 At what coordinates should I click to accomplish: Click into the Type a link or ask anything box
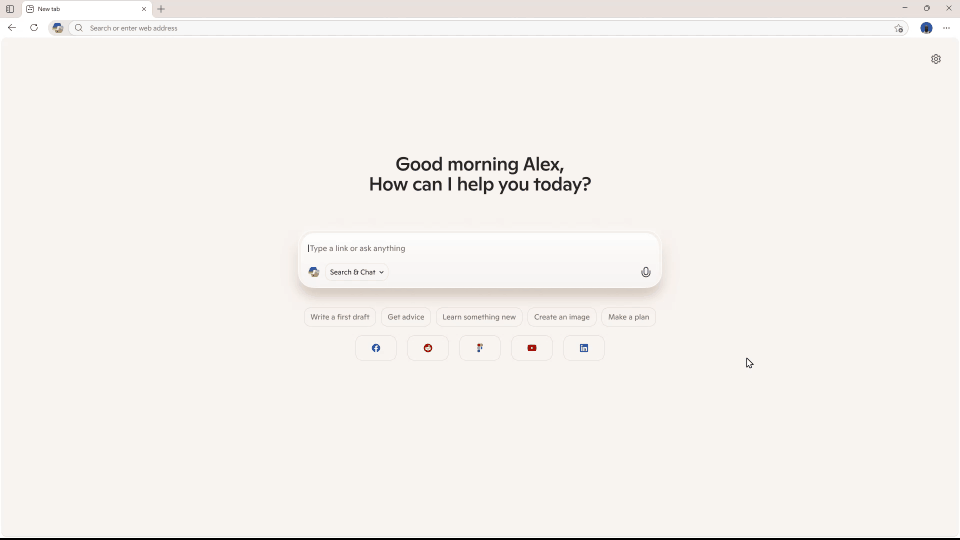tap(479, 248)
